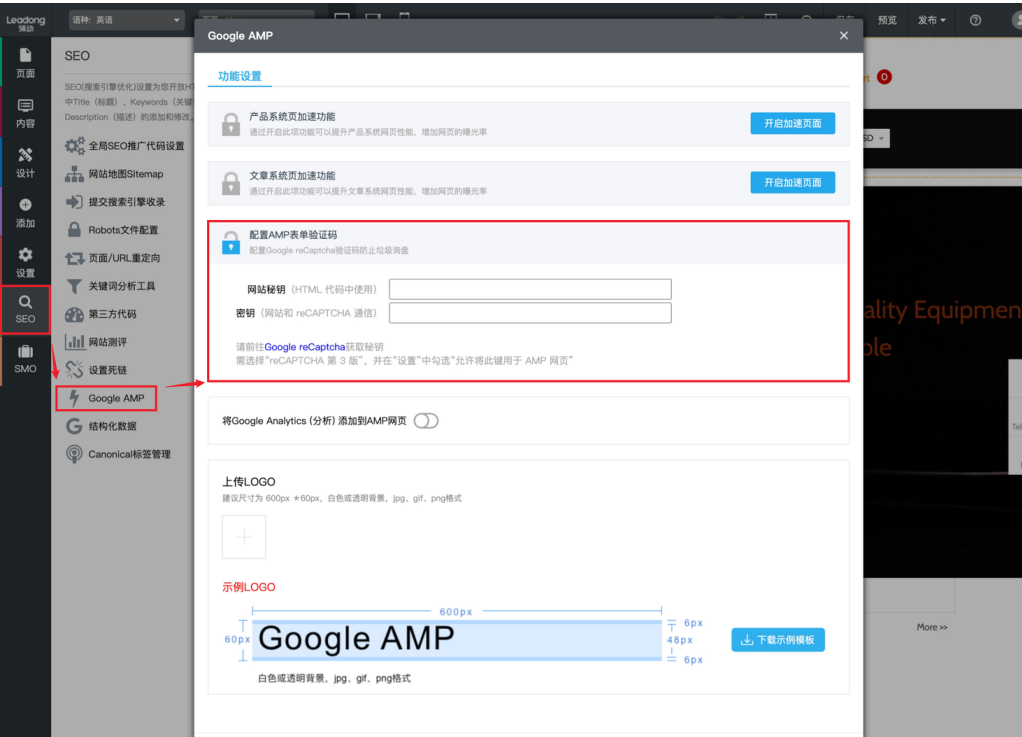Screen dimensions: 1022x737
Task: Follow the Google reCaptcha link
Action: 304,347
